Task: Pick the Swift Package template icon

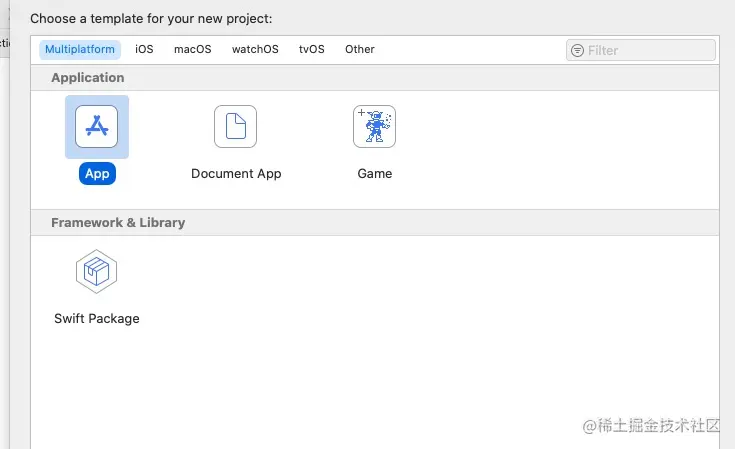Action: [x=97, y=271]
